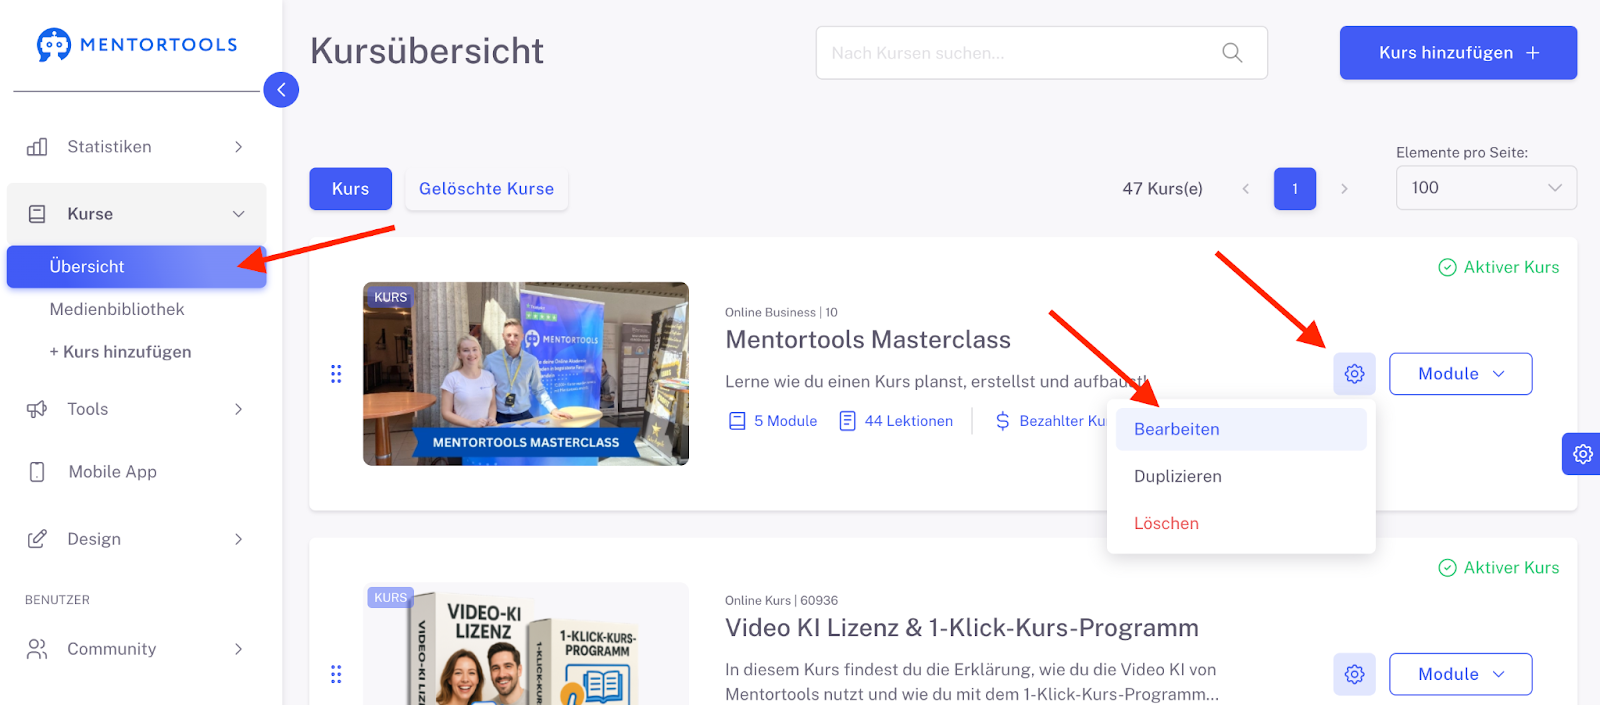The width and height of the screenshot is (1600, 705).
Task: Select Löschen from the context menu
Action: [x=1241, y=523]
